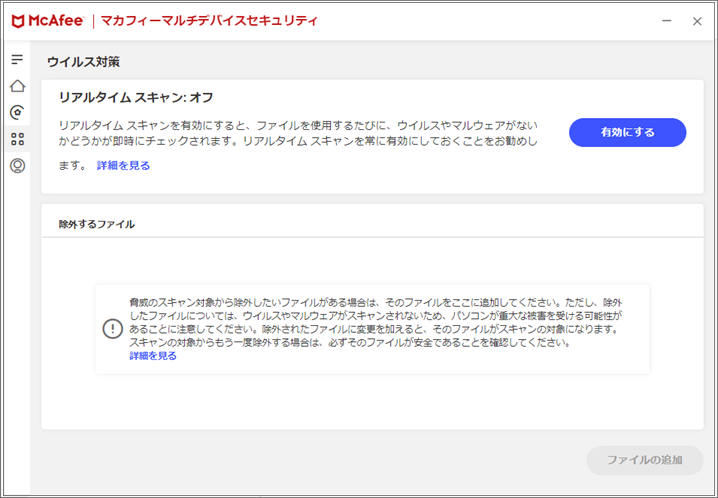The width and height of the screenshot is (718, 498).
Task: Click the ファイルの追加 button
Action: (x=645, y=460)
